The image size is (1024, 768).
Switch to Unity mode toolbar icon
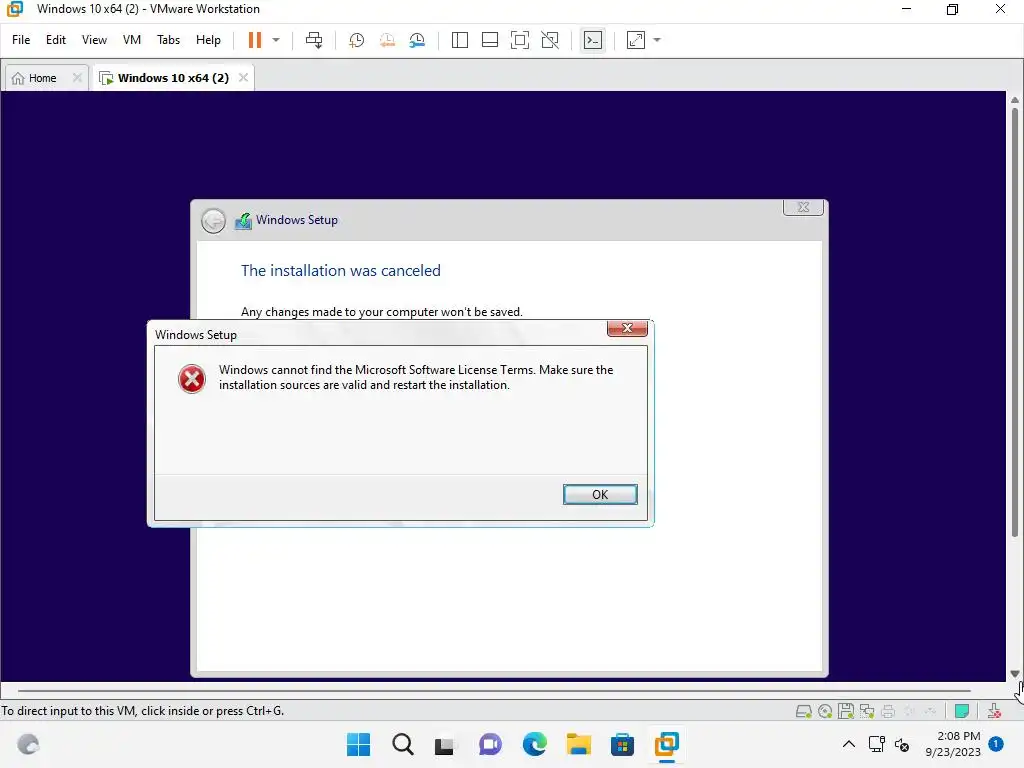pos(551,40)
